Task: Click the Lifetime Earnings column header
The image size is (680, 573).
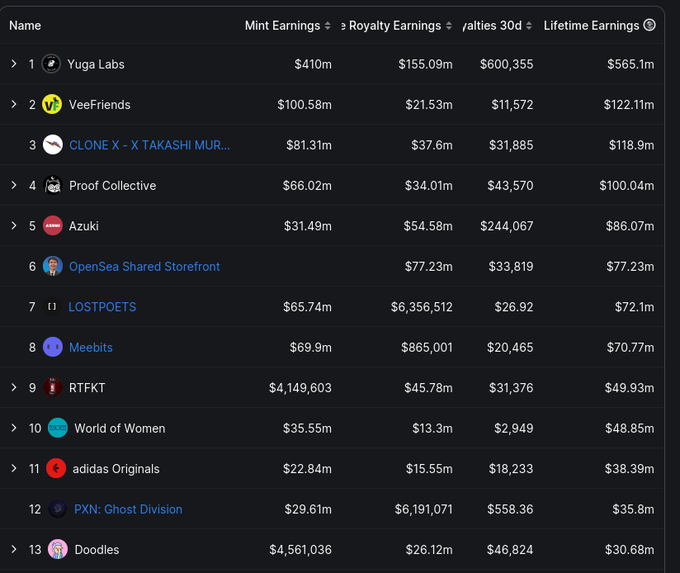Action: 591,26
